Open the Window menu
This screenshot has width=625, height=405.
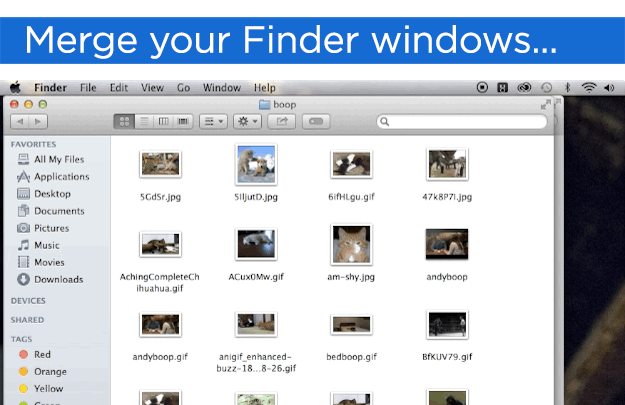pyautogui.click(x=222, y=87)
